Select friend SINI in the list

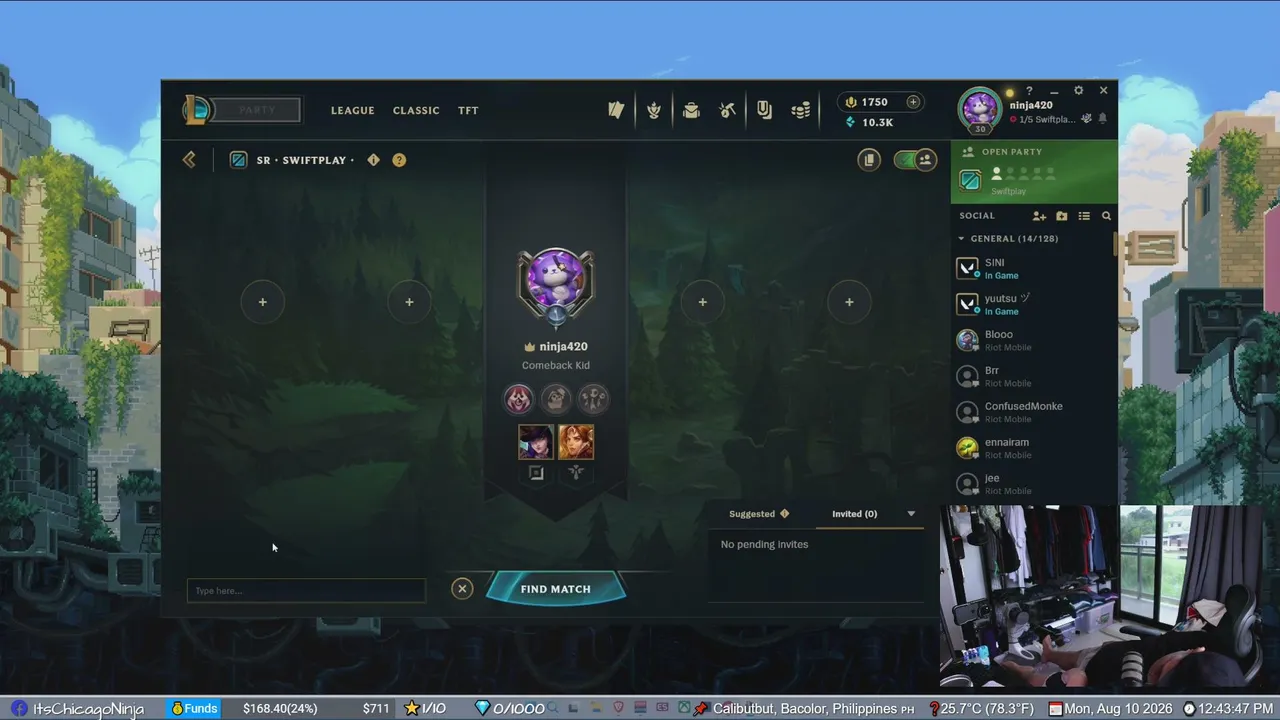point(1034,268)
